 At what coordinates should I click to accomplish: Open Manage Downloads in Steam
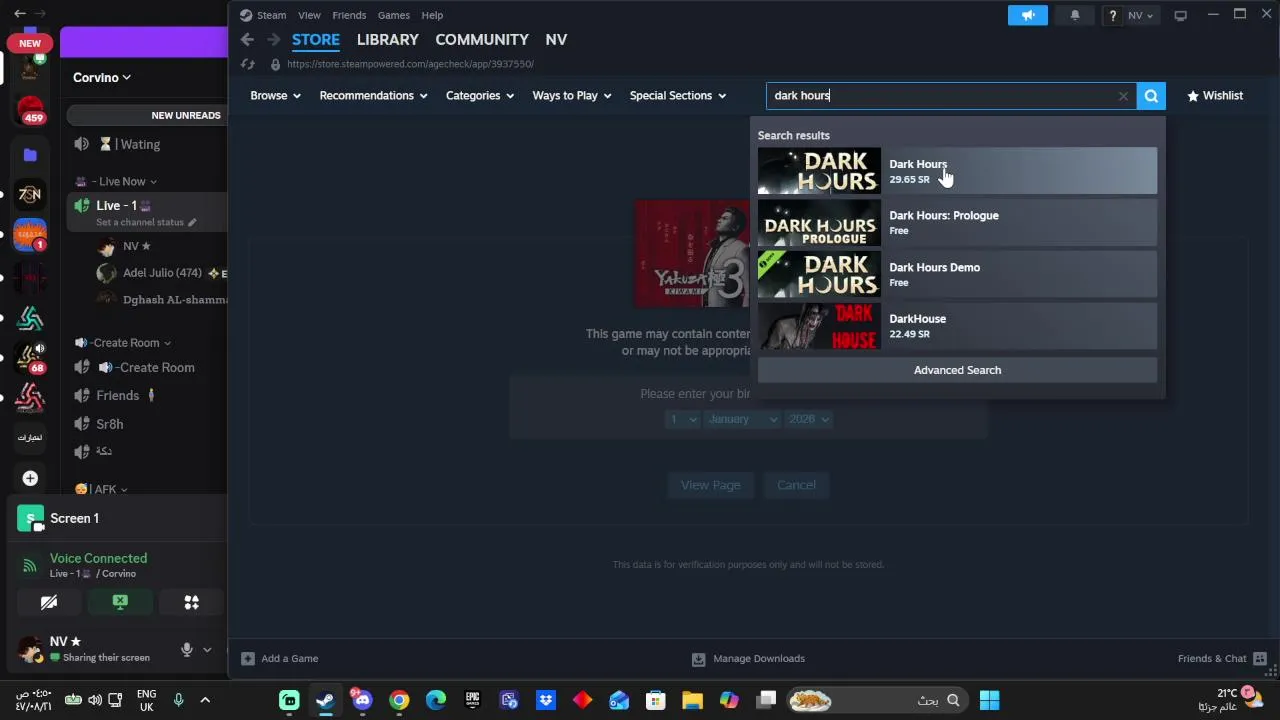748,658
